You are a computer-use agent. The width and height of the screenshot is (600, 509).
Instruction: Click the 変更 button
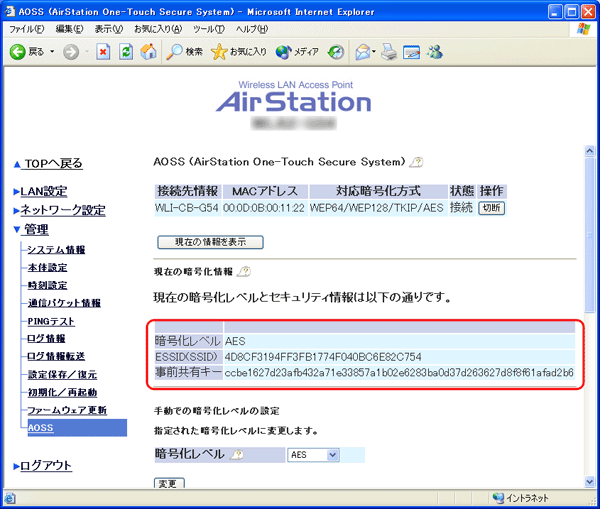169,483
